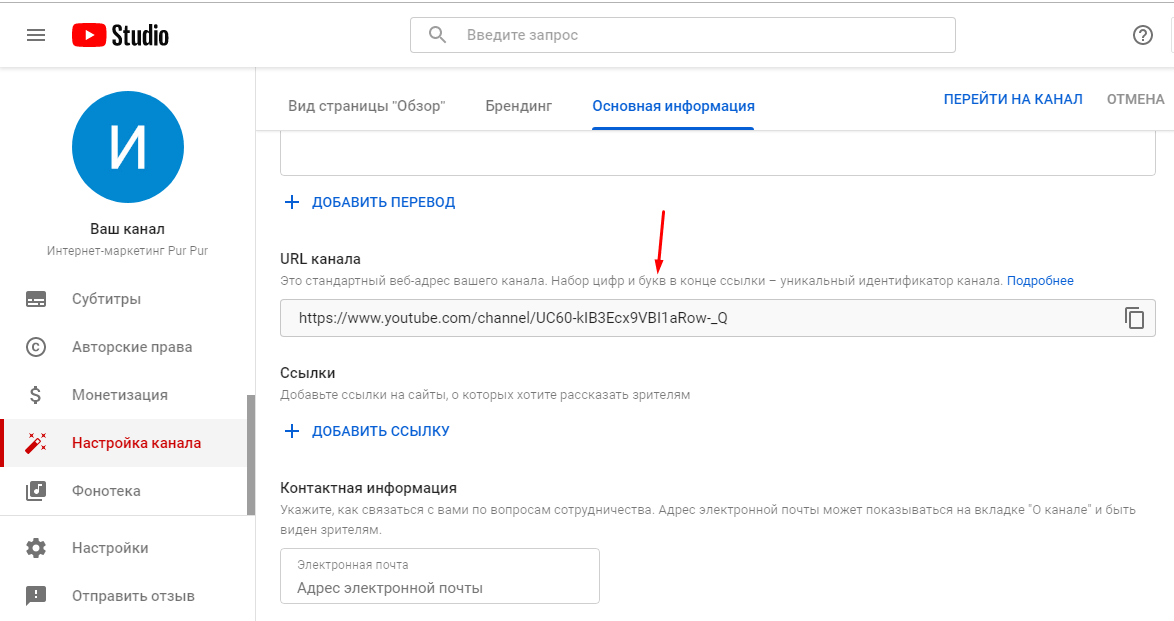Open Фонотека with the music note icon
The width and height of the screenshot is (1174, 621).
click(x=37, y=490)
